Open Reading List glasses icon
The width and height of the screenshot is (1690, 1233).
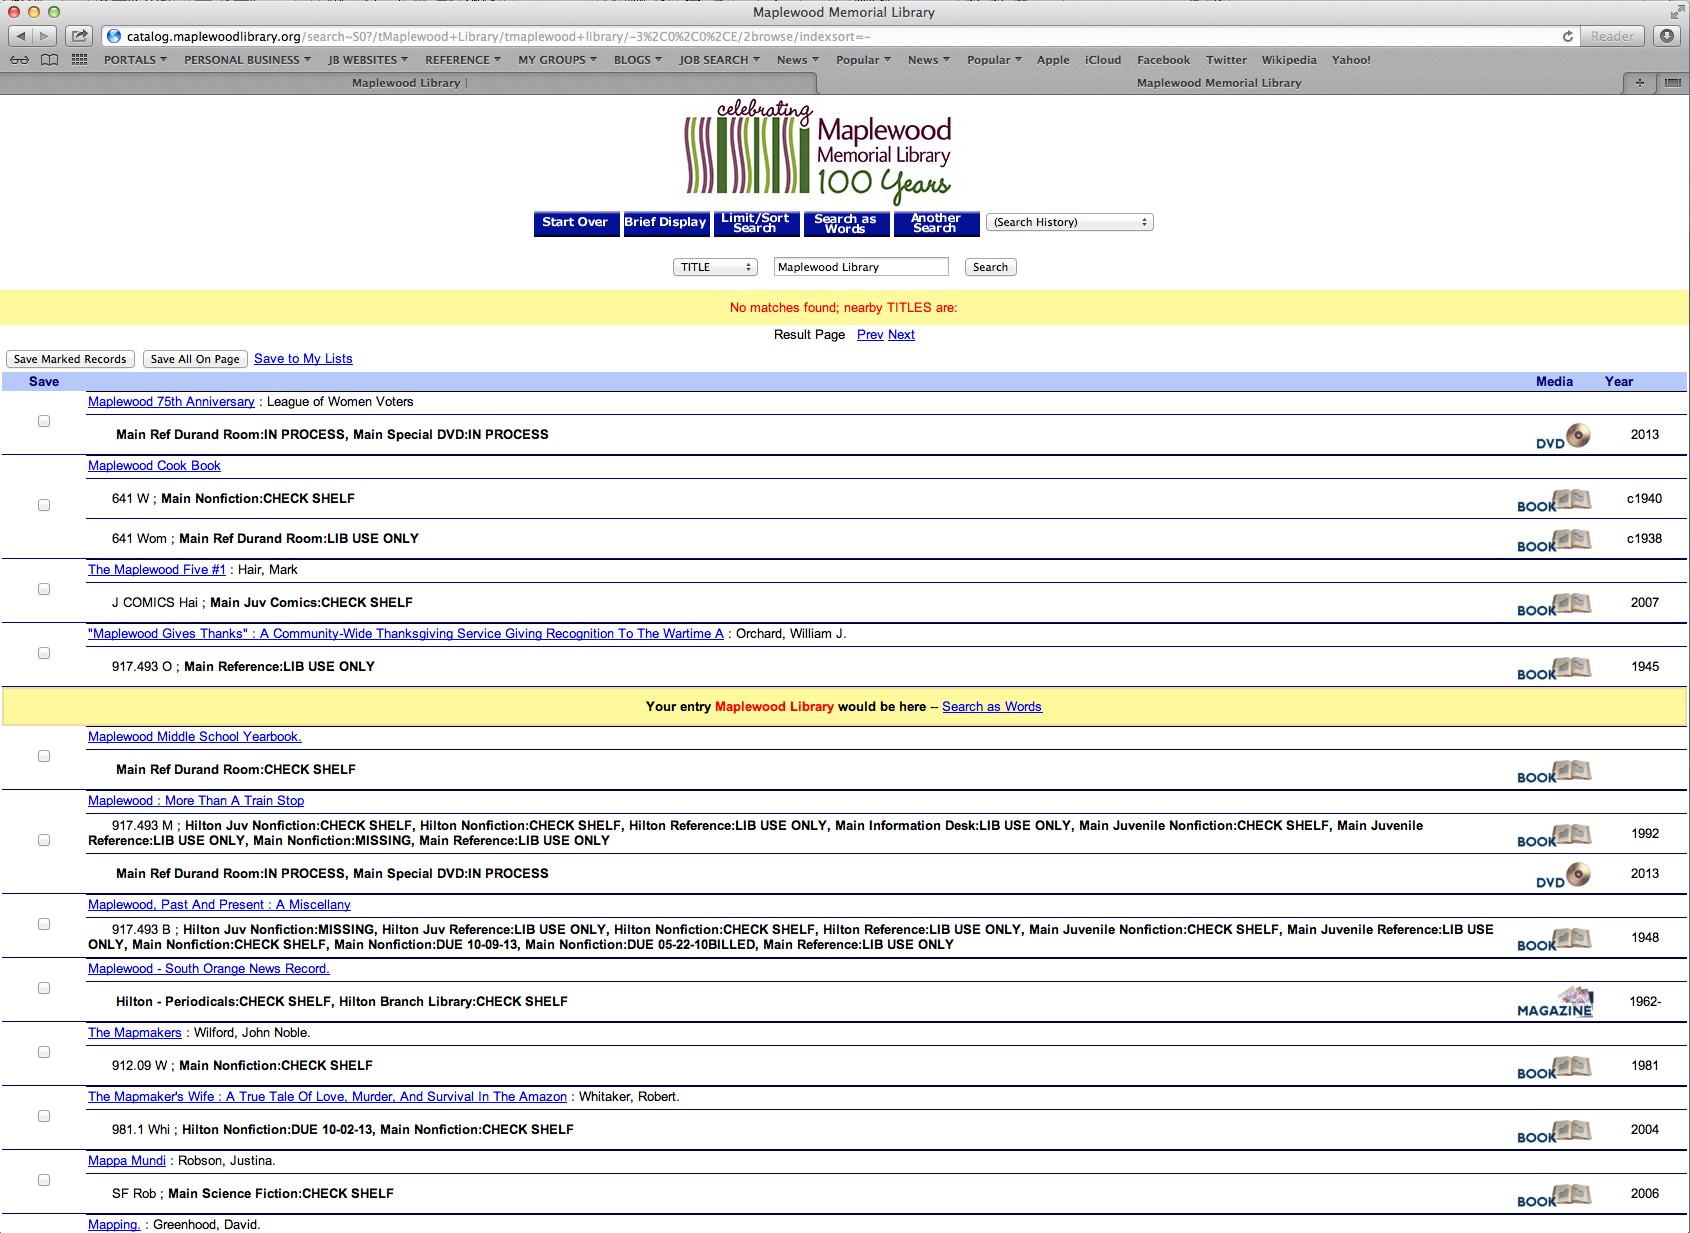pyautogui.click(x=19, y=60)
